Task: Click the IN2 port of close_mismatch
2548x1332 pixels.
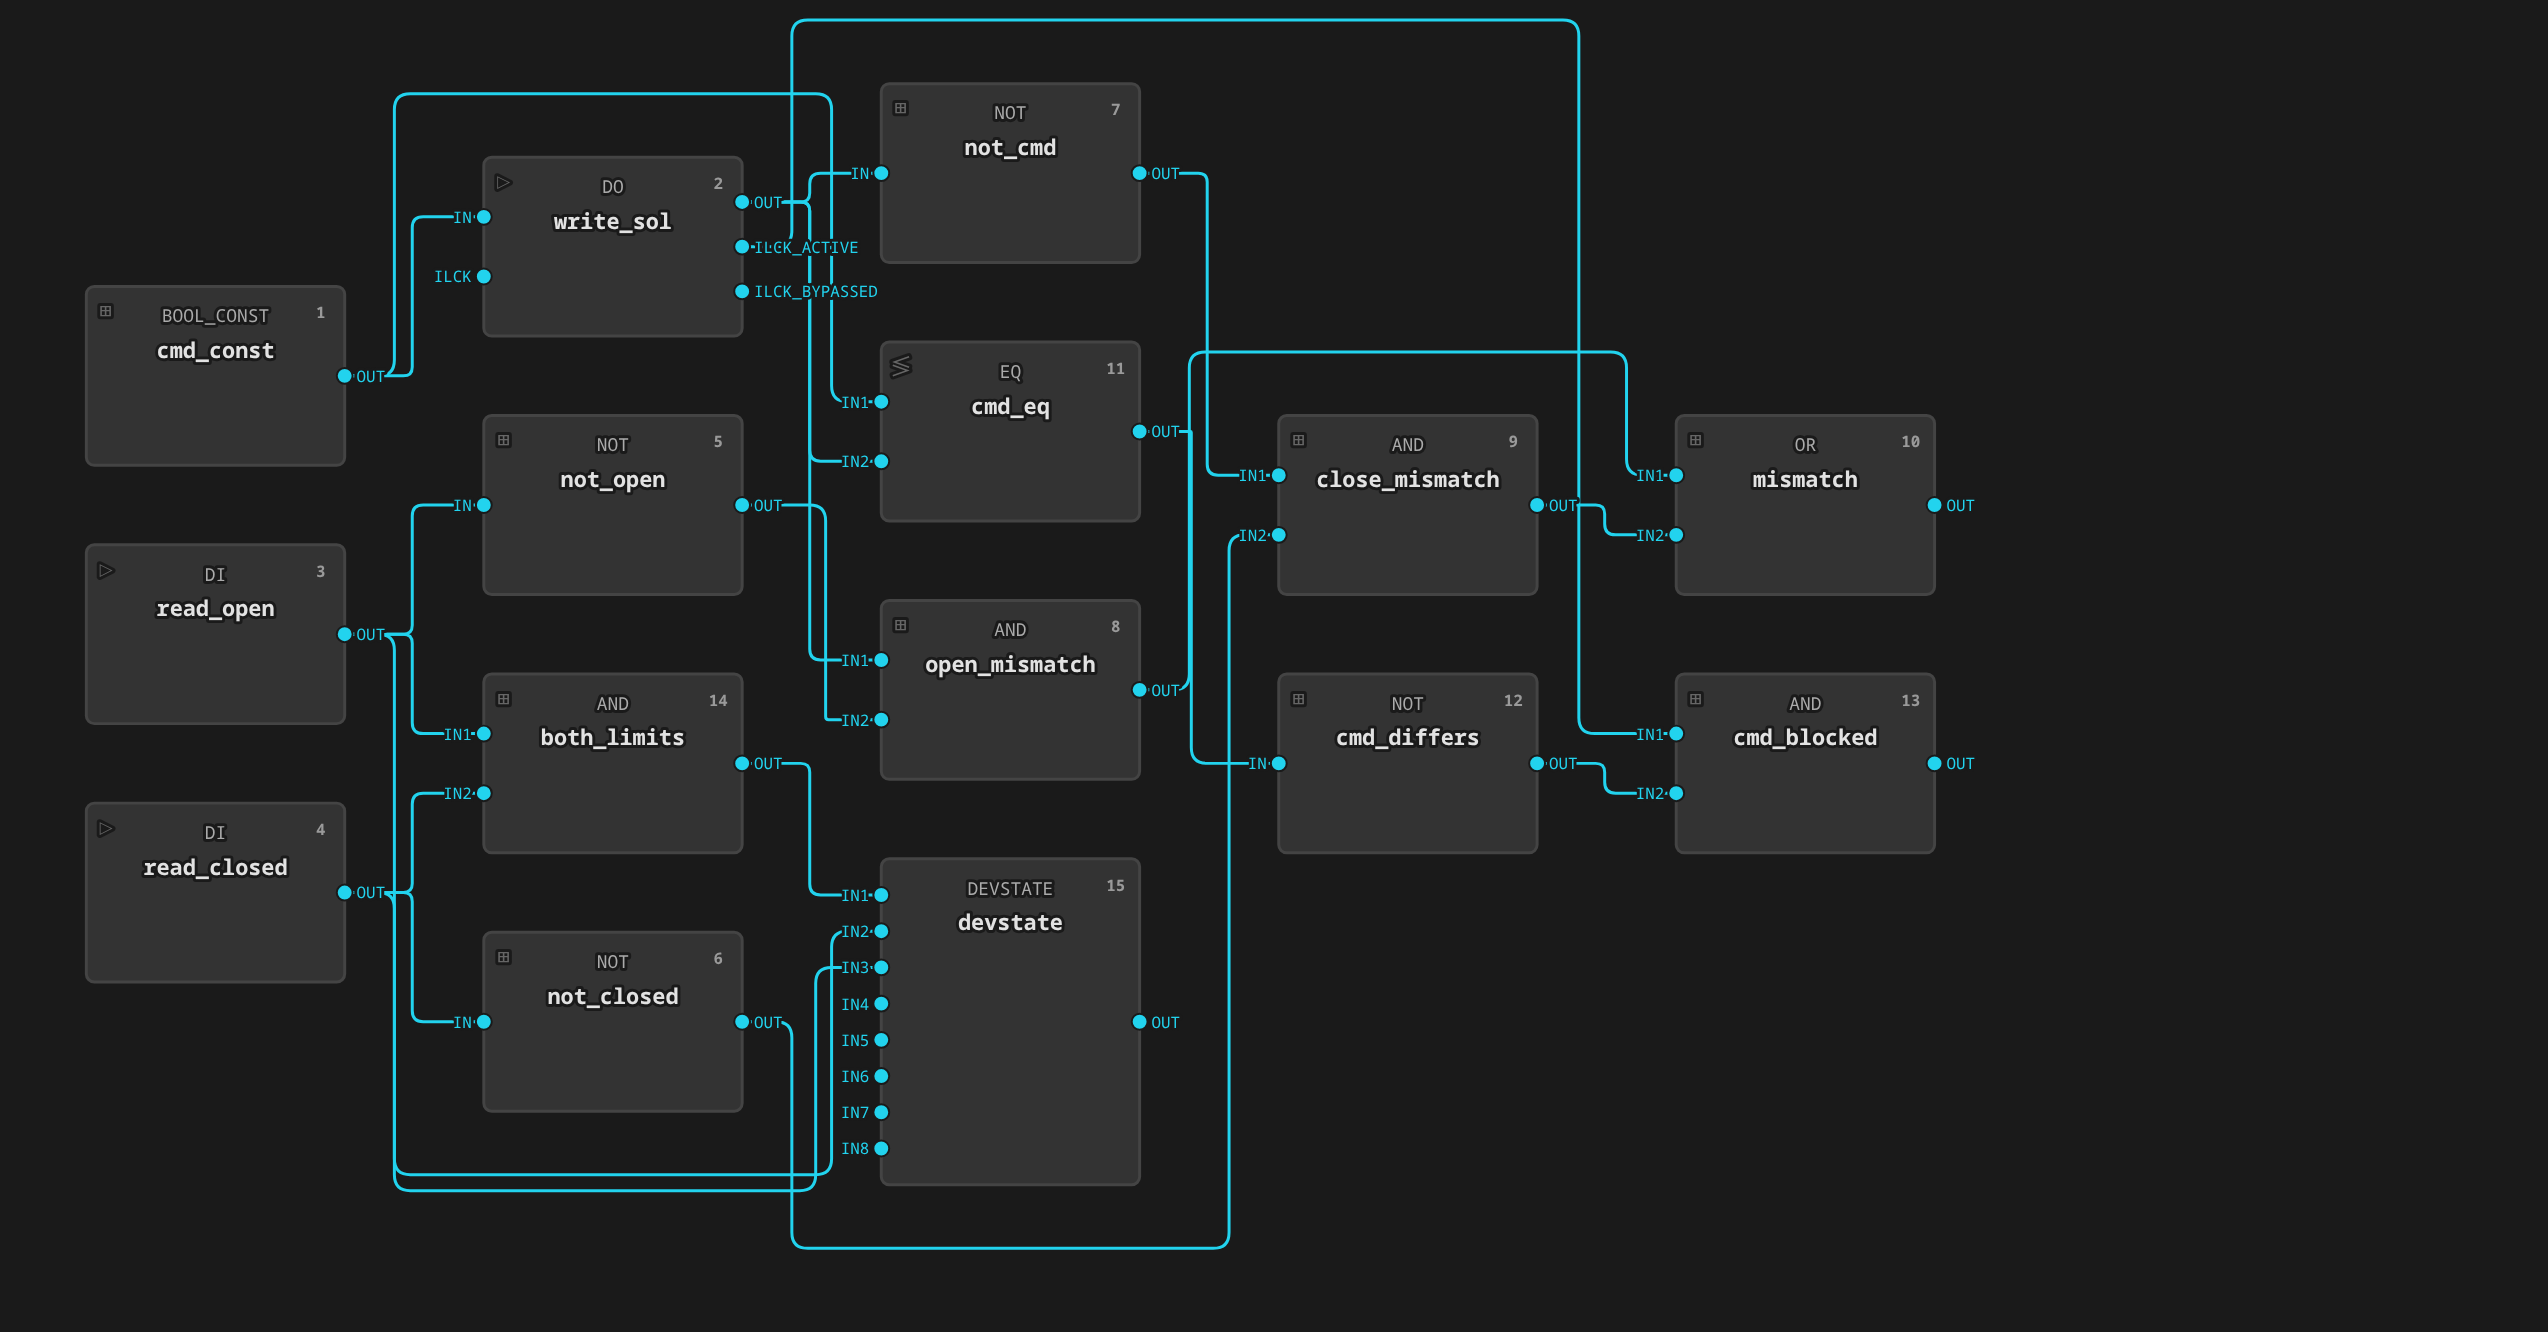Action: pos(1279,535)
